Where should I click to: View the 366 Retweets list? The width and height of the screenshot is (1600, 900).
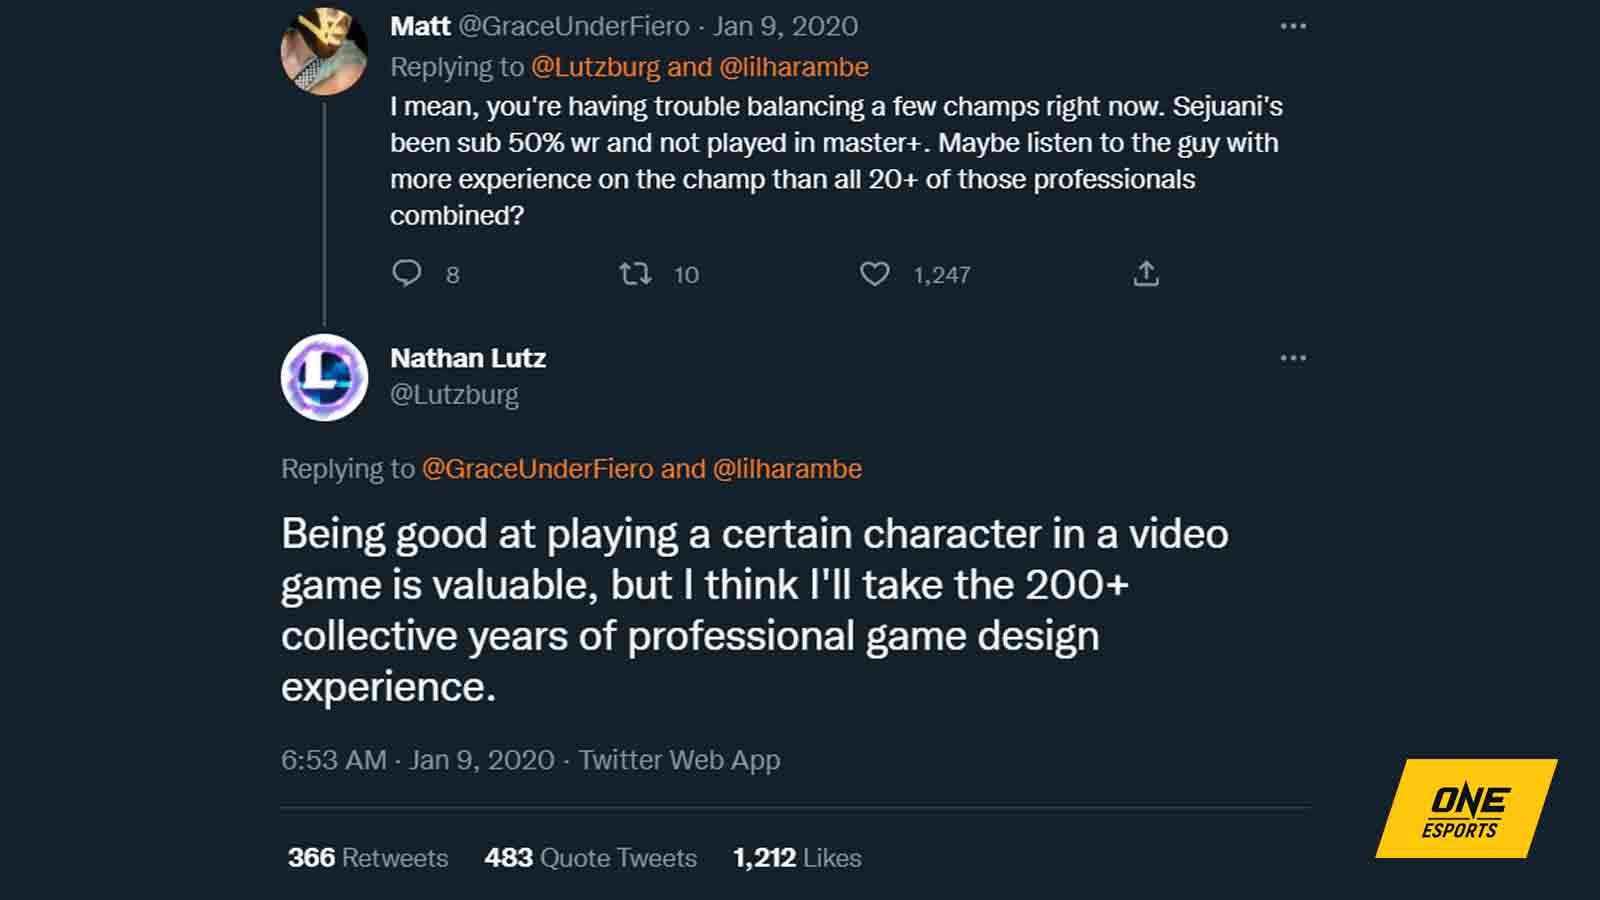coord(368,858)
